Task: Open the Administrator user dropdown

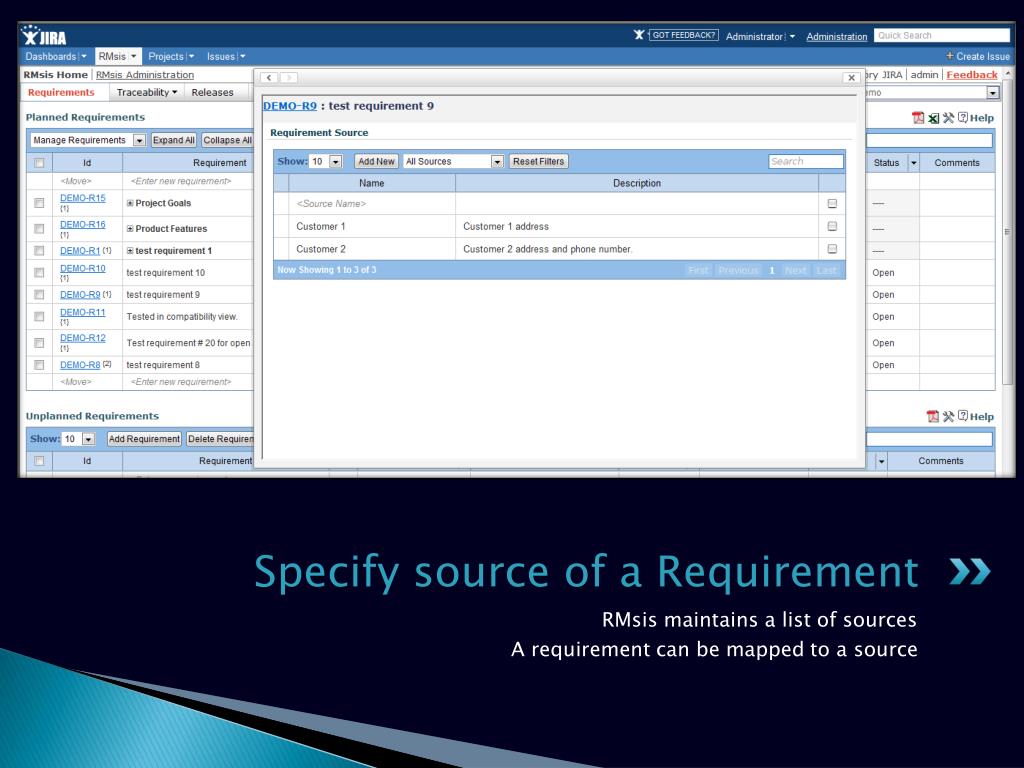Action: pos(760,37)
